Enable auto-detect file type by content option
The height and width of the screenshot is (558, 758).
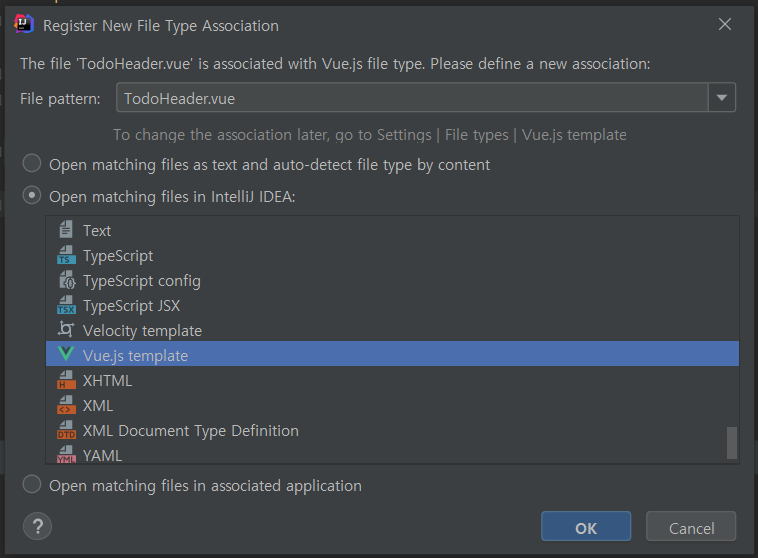(32, 163)
